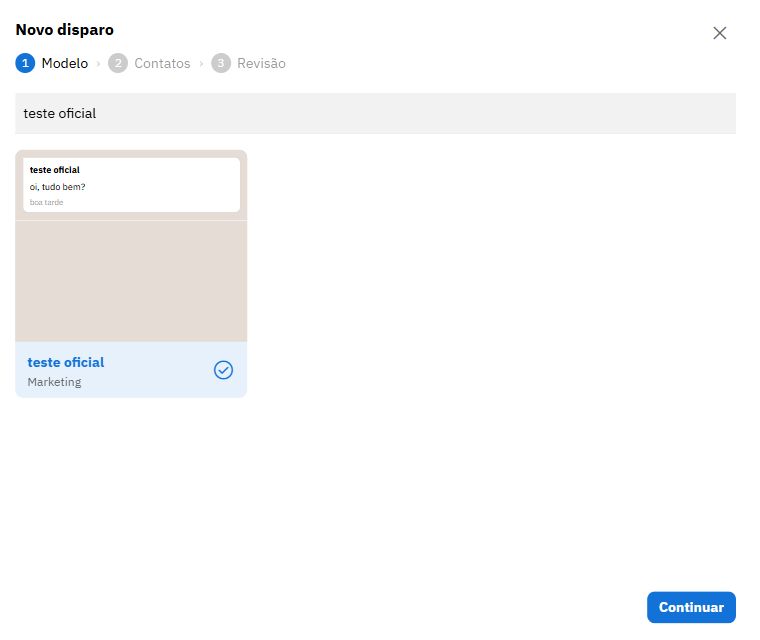Focus the 'teste oficial' search field
760x640 pixels.
click(376, 113)
